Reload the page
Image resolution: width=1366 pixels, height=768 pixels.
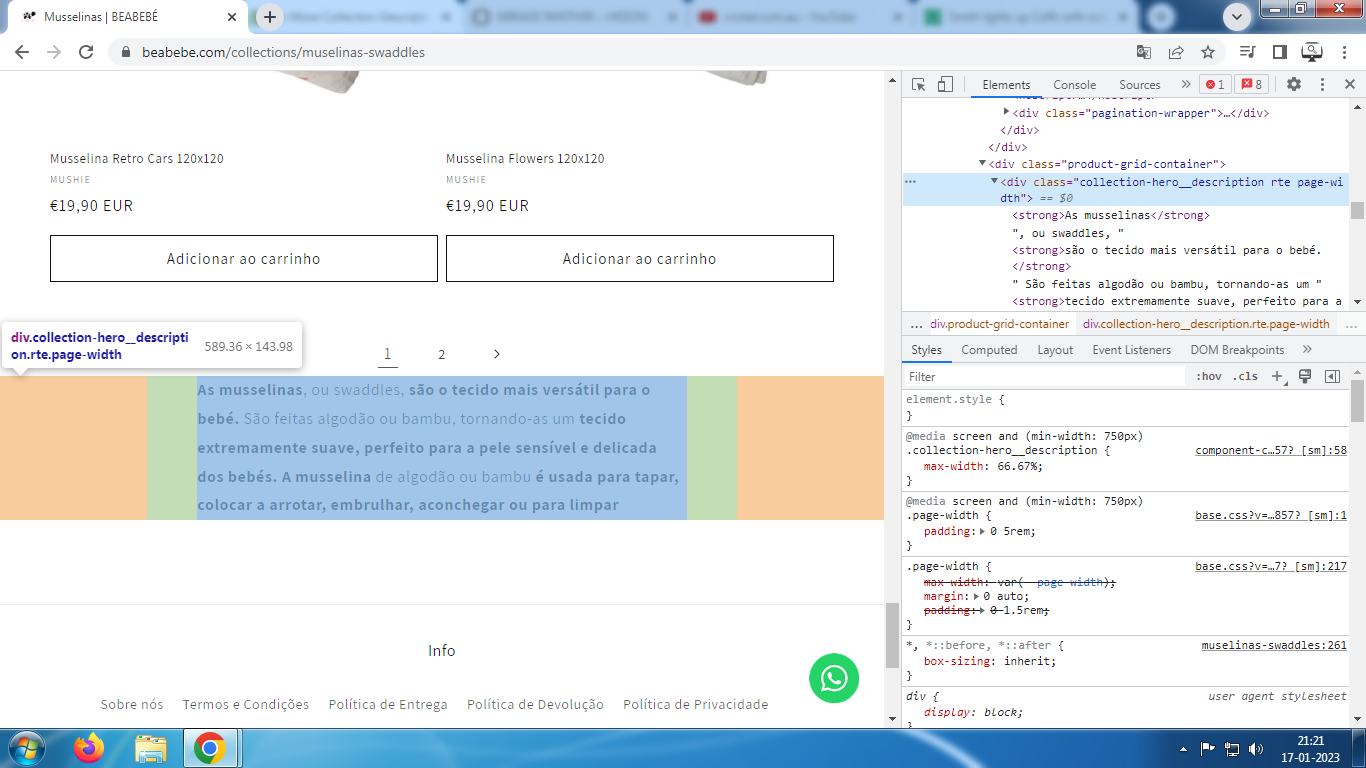click(x=86, y=52)
